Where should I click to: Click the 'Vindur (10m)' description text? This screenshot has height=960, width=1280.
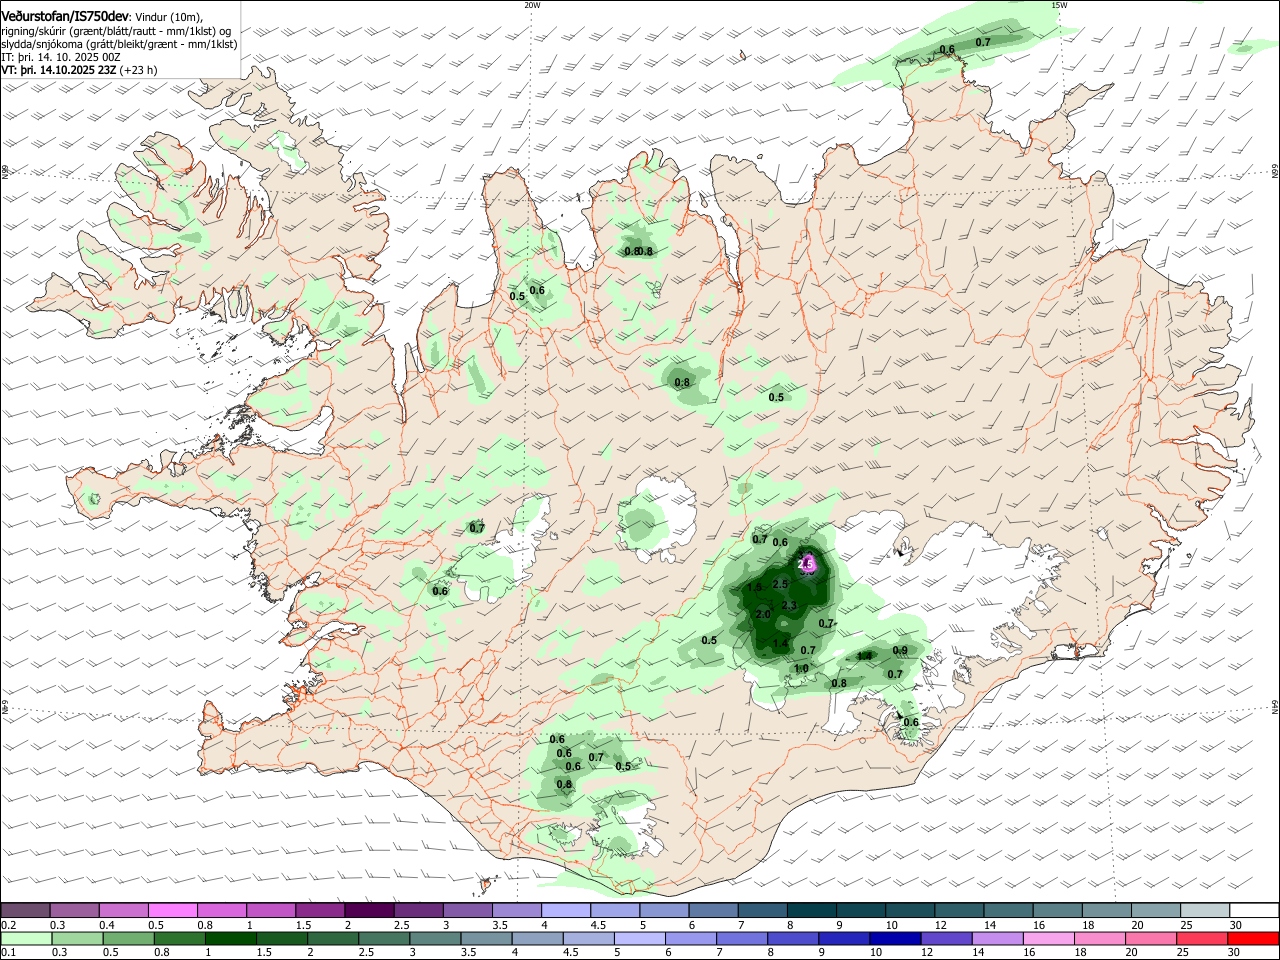(168, 16)
